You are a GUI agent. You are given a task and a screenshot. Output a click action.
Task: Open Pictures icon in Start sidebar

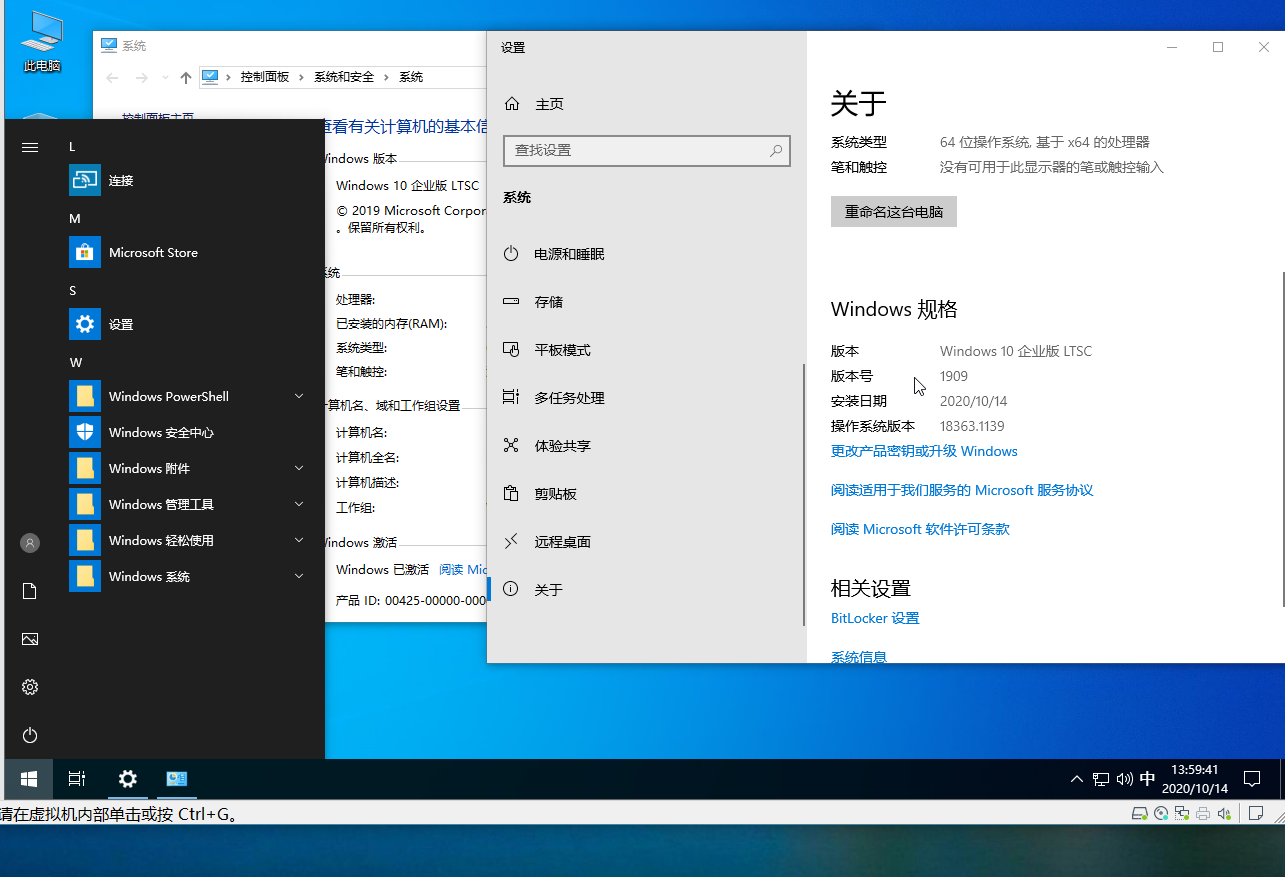point(30,639)
